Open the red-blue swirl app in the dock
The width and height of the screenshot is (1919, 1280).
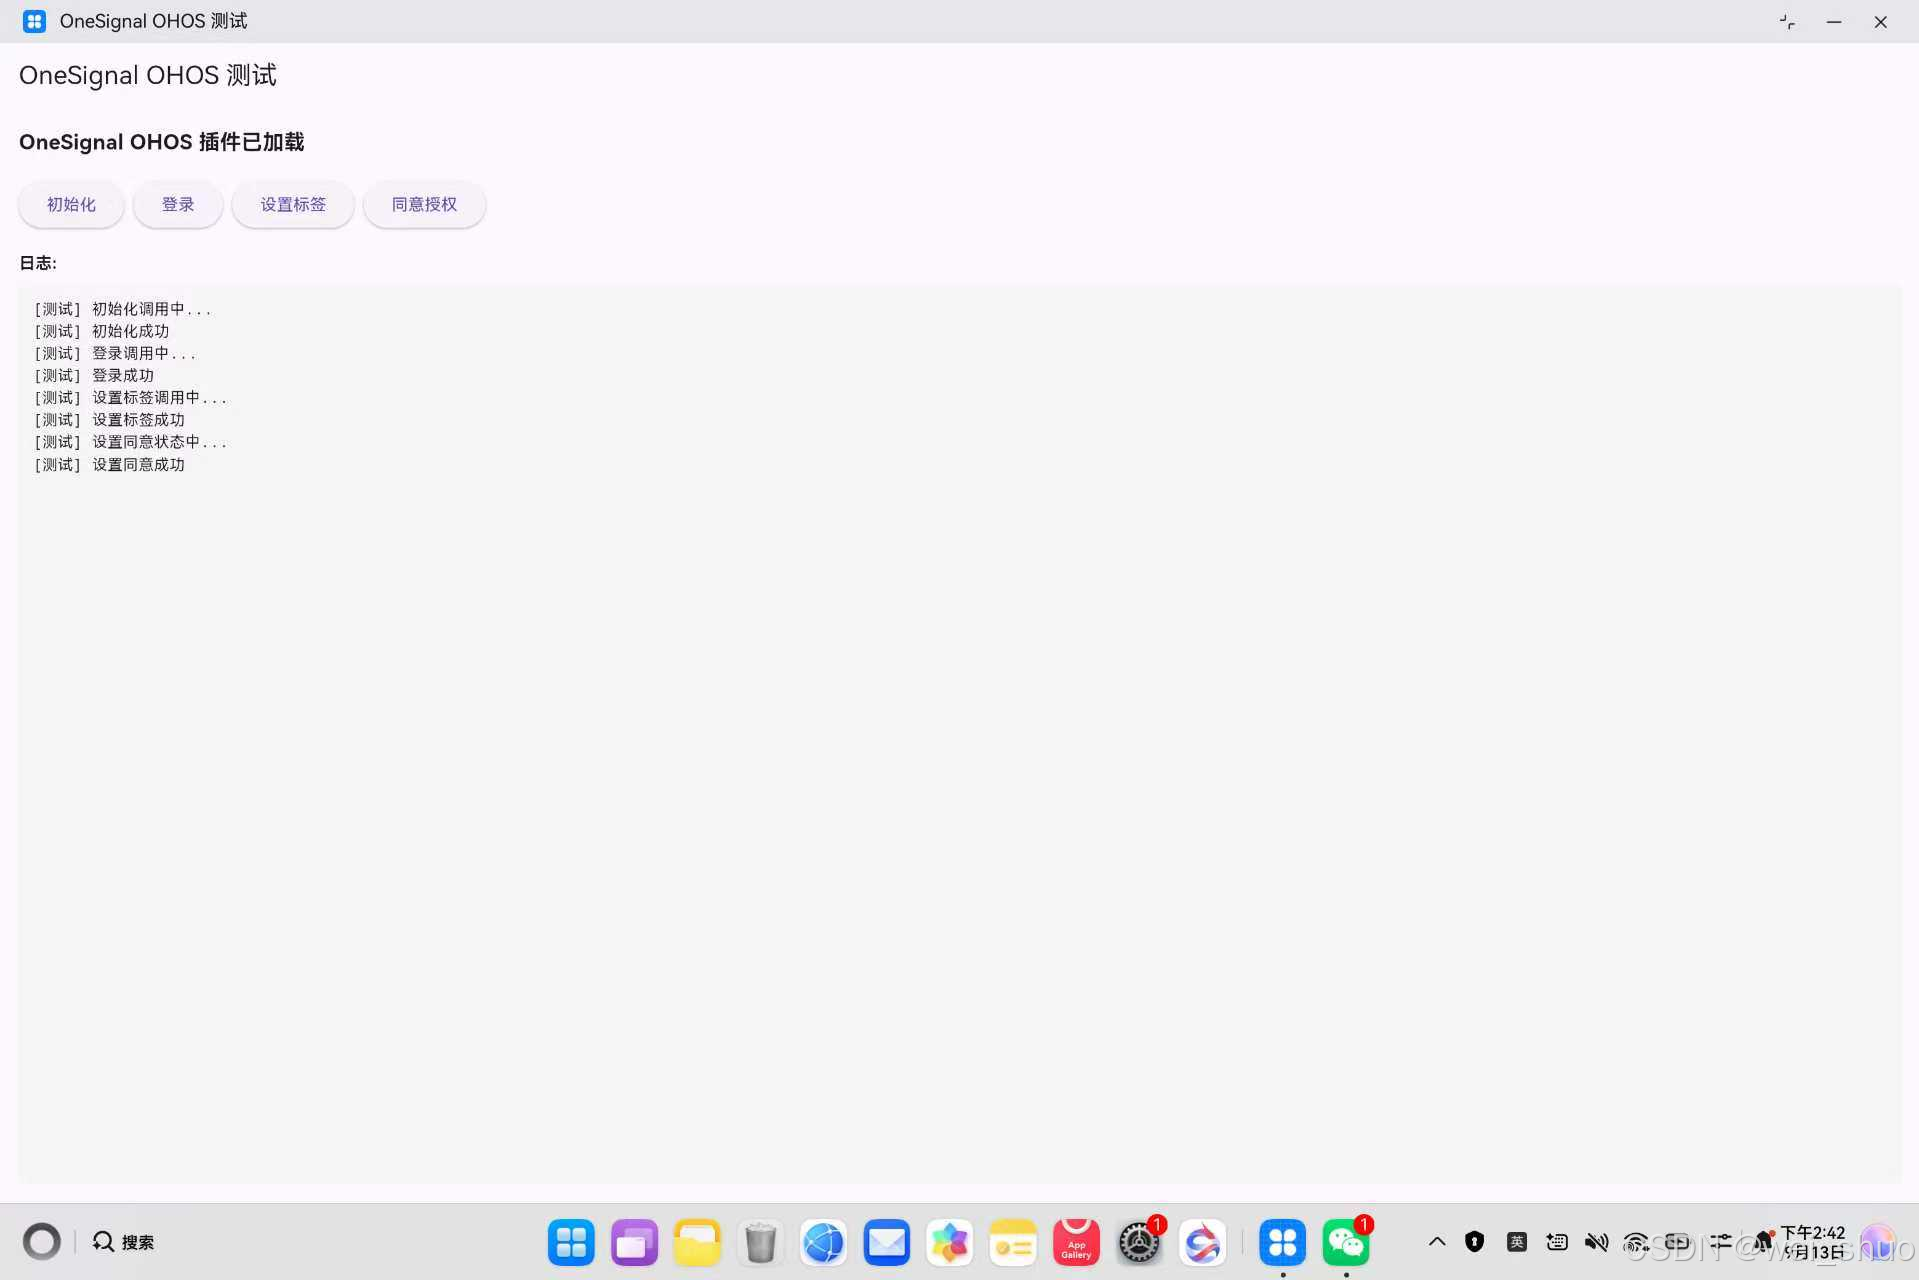coord(1202,1242)
